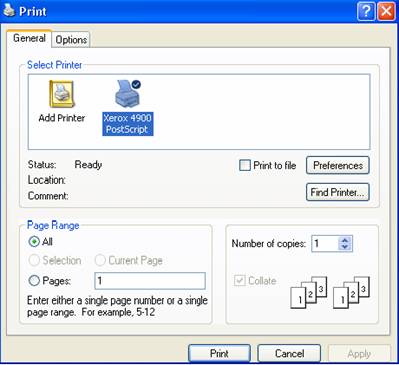The image size is (399, 365).
Task: Select the All page range radio button
Action: [34, 241]
